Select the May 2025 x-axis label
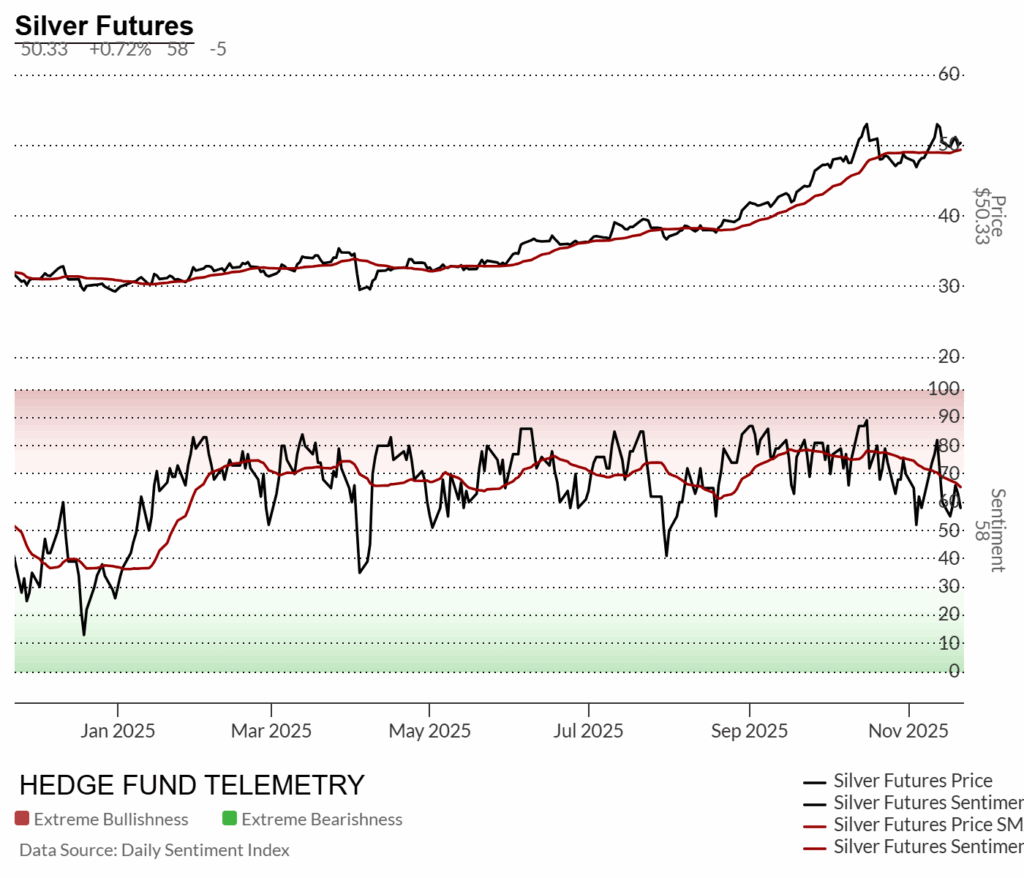 (x=427, y=731)
